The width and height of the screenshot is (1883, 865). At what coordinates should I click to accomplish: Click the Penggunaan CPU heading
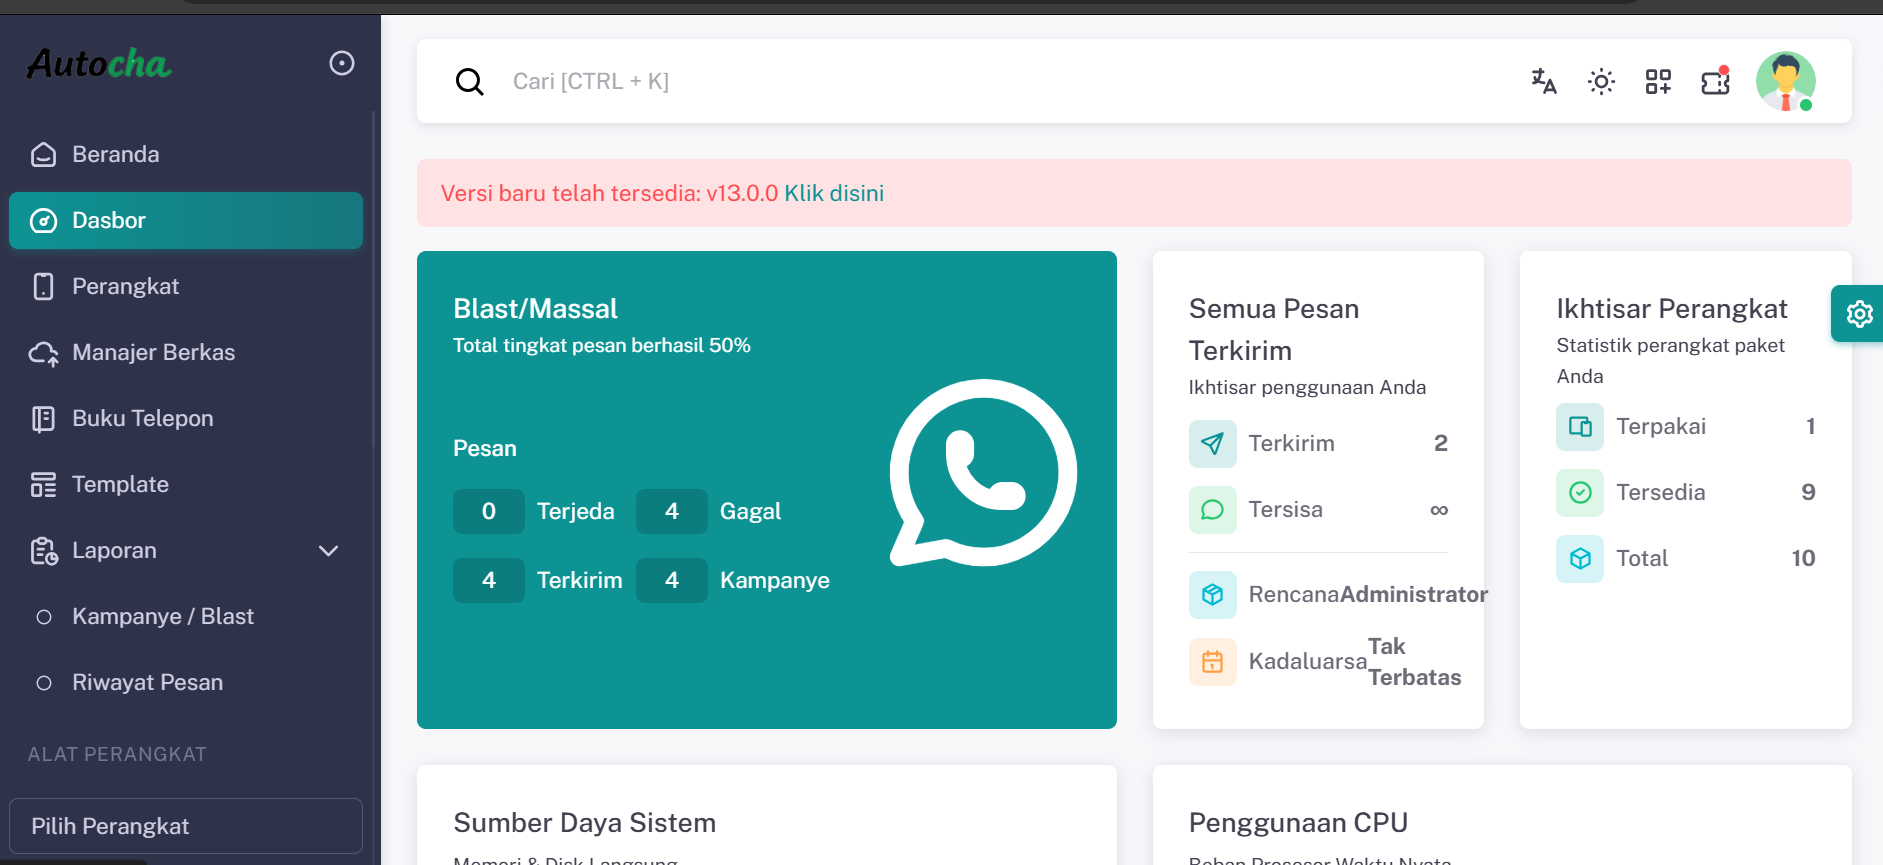click(1298, 823)
